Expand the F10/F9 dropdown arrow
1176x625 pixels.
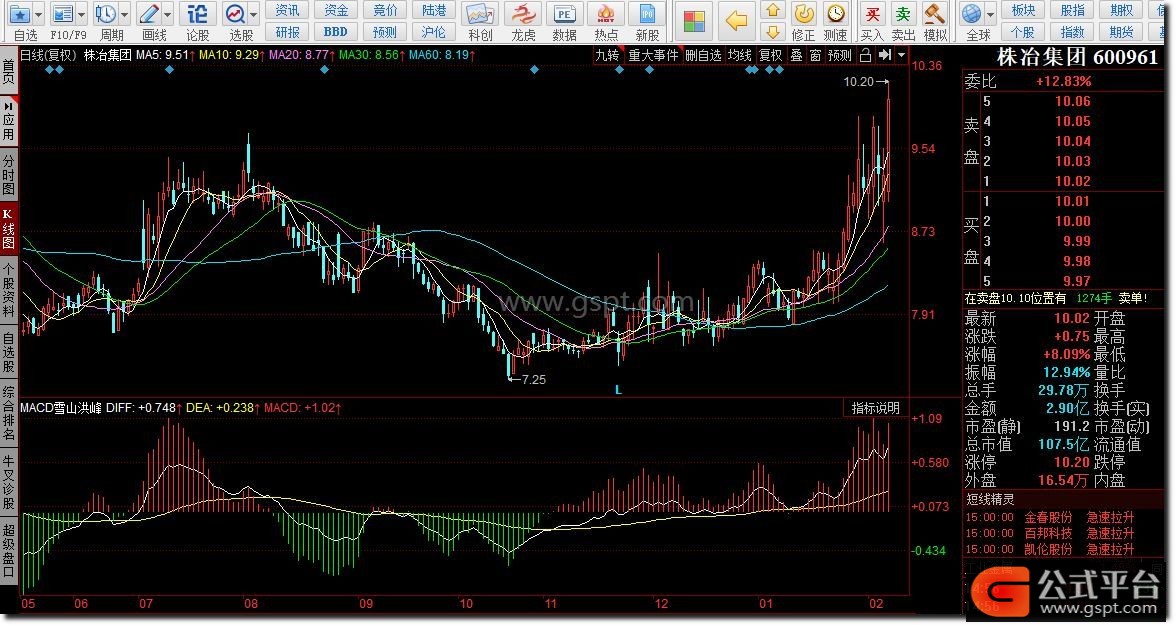[82, 14]
